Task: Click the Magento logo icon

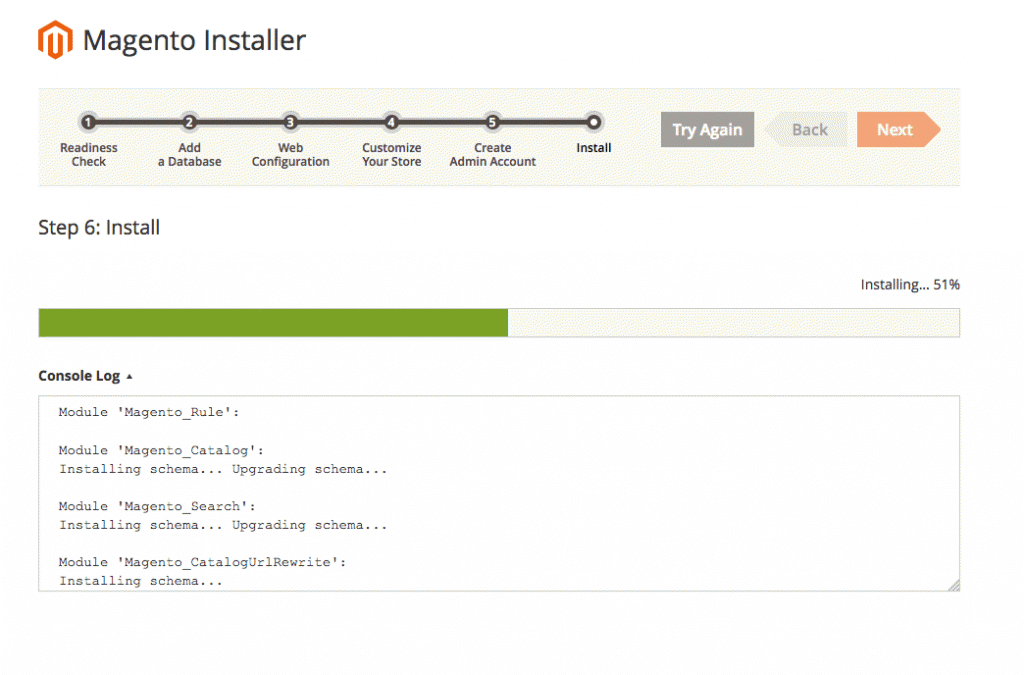Action: pos(55,40)
